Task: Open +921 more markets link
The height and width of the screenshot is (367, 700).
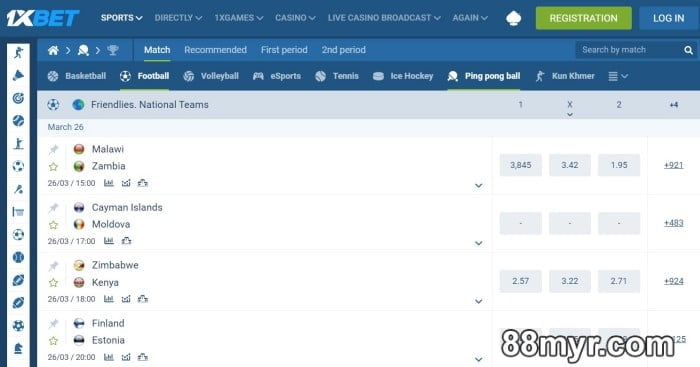Action: click(x=674, y=165)
